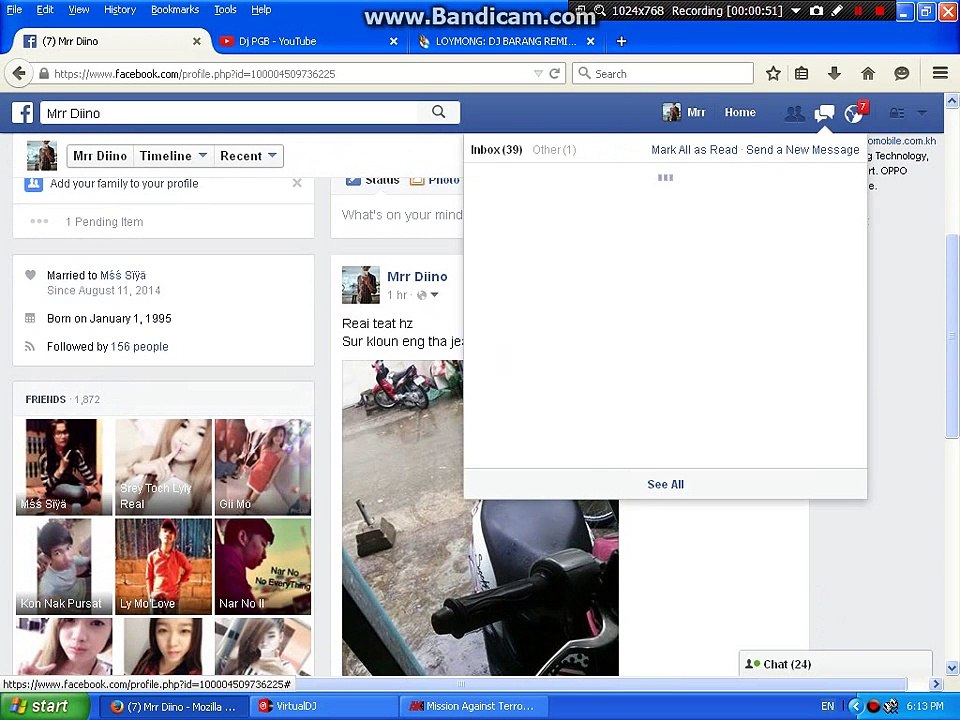Viewport: 960px width, 720px height.
Task: Switch to the Dj PGB YouTube tab
Action: click(309, 41)
